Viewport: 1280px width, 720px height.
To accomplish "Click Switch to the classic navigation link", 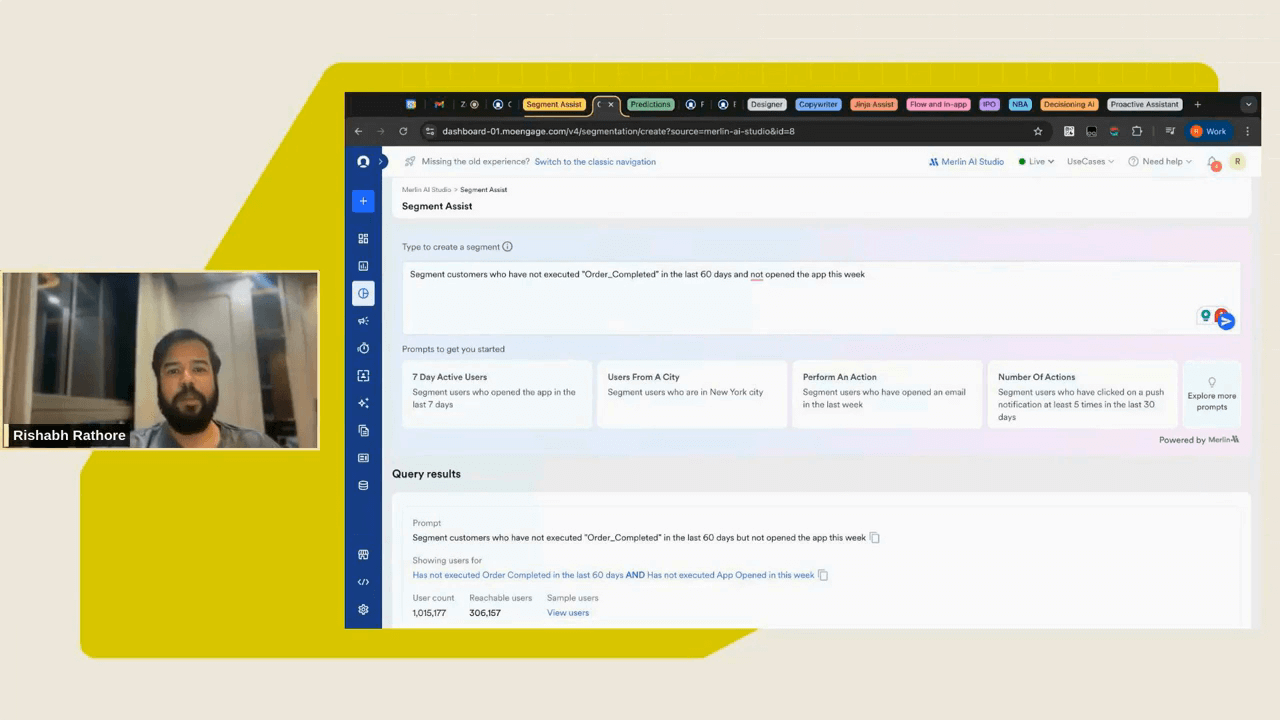I will 595,162.
